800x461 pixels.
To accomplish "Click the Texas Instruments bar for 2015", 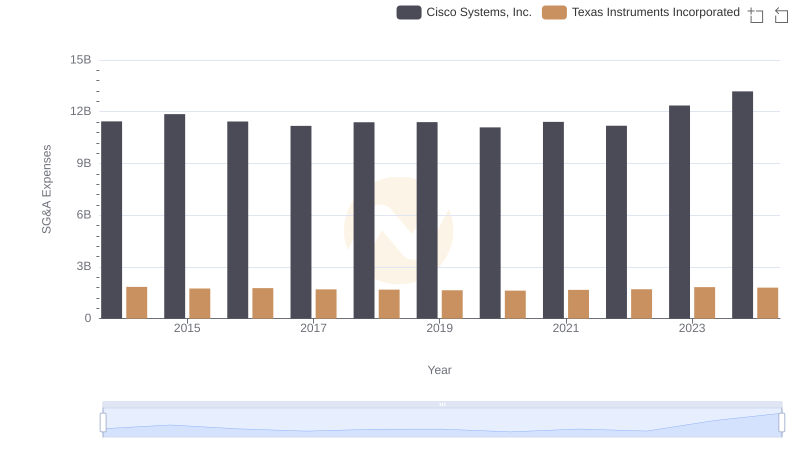I will 199,303.
